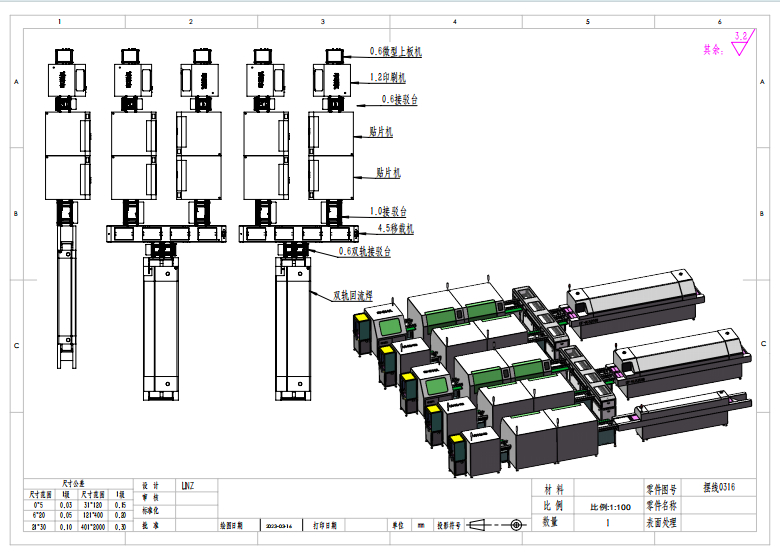
Task: Click the 零件名称 title block cell
Action: (662, 505)
